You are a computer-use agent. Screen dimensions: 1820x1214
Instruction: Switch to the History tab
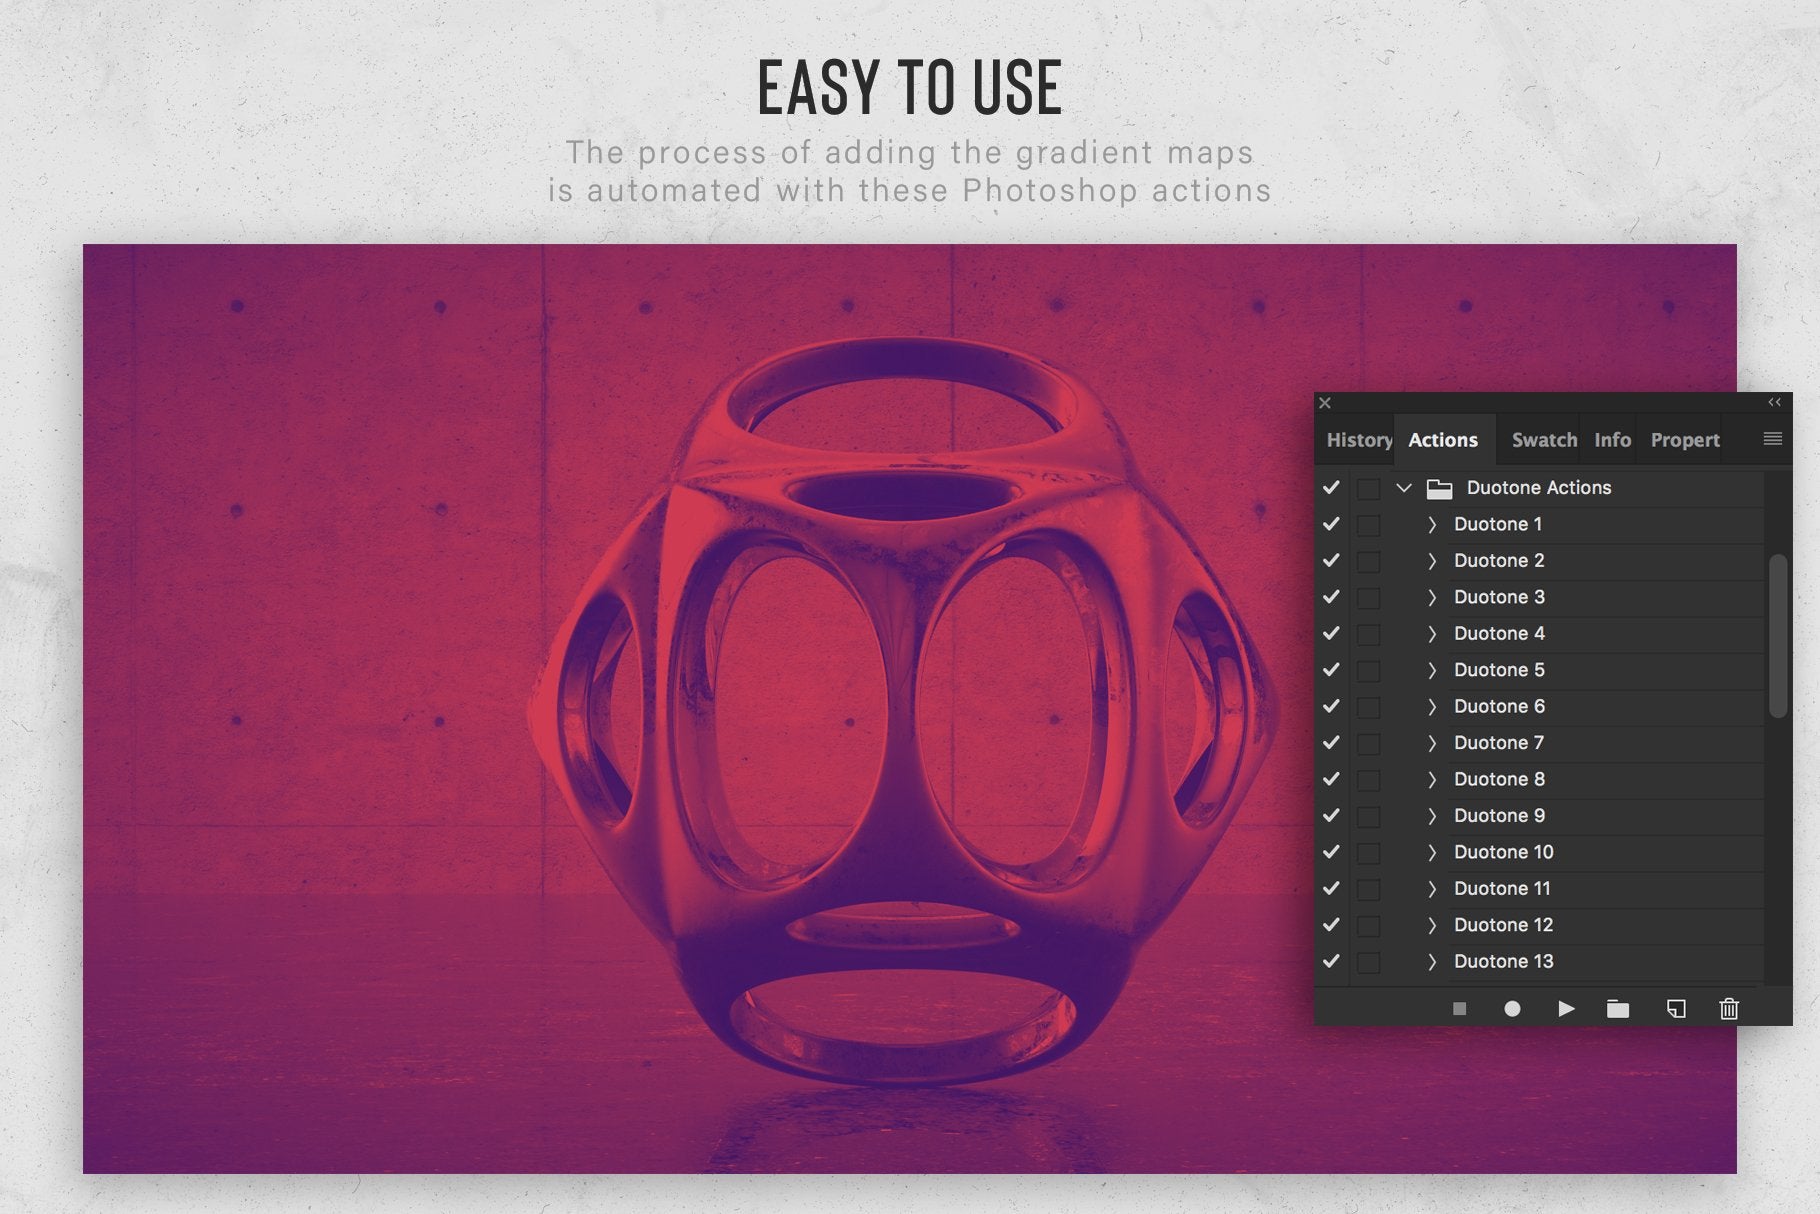1358,440
